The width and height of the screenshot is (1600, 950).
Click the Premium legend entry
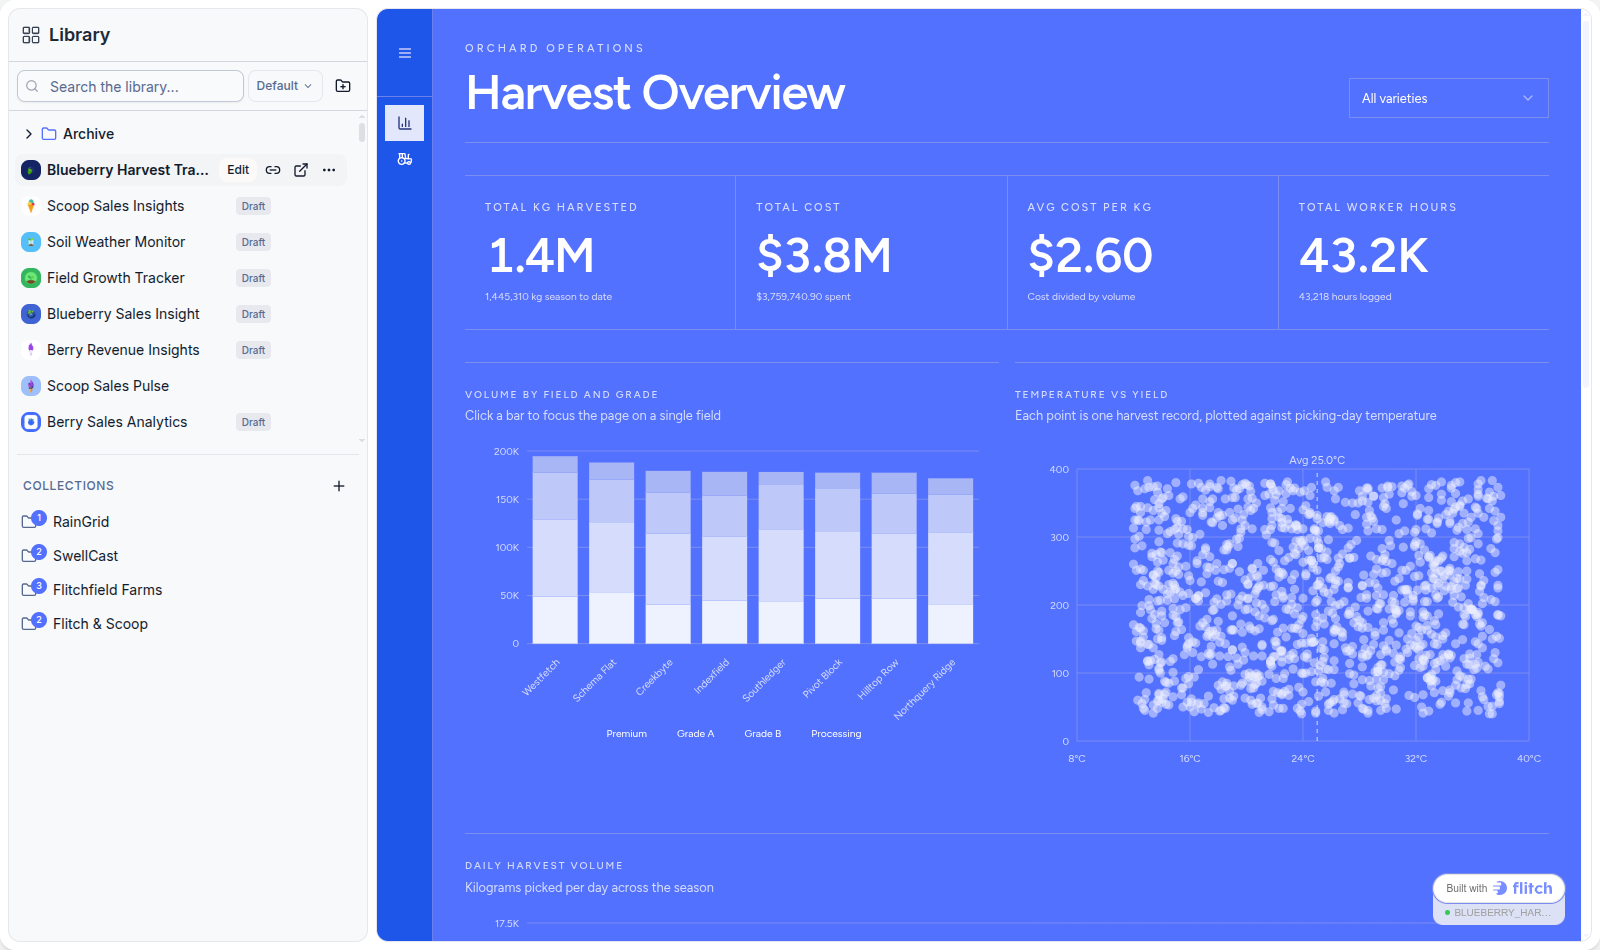(x=626, y=734)
